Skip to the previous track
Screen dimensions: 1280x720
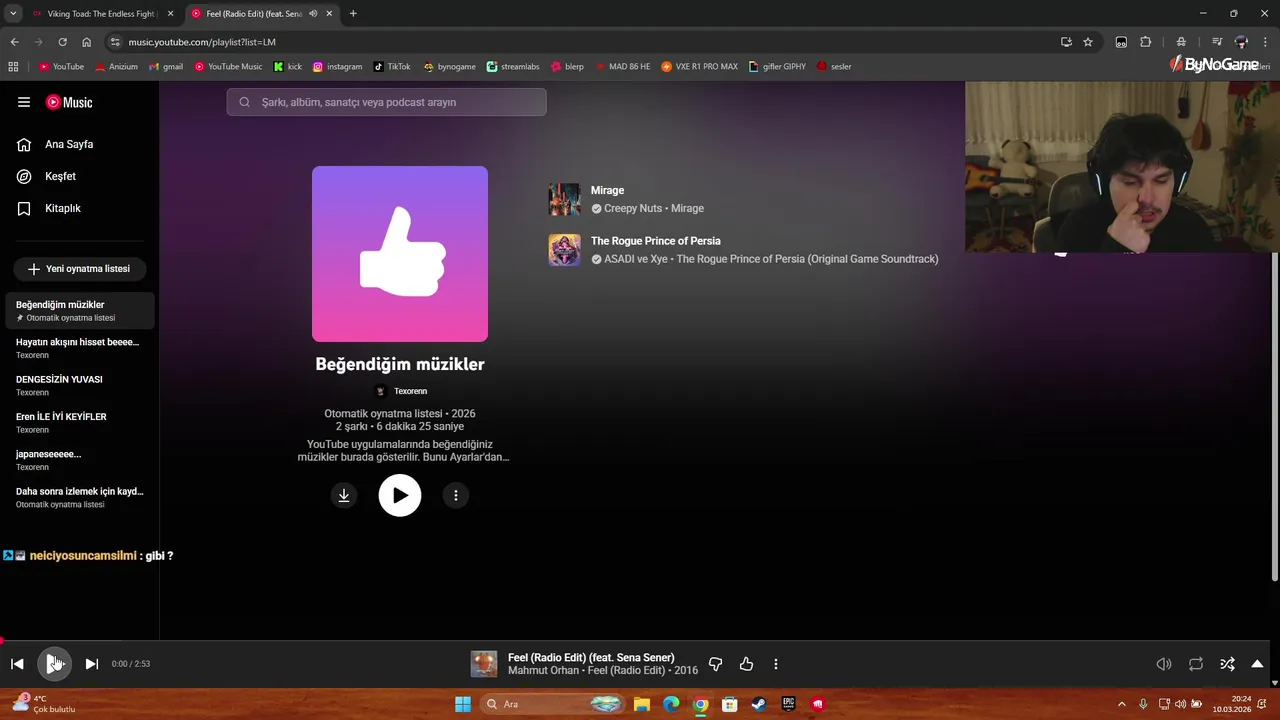point(17,664)
